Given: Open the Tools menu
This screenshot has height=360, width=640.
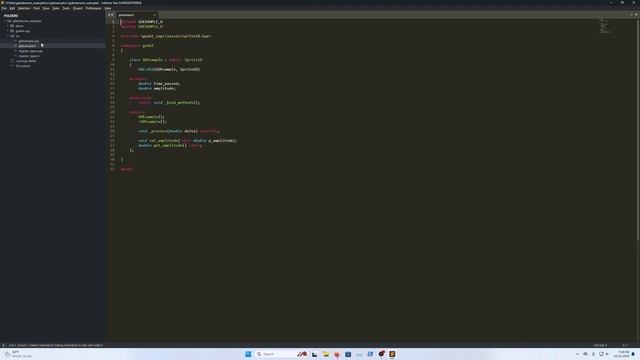Looking at the screenshot, I should coord(66,8).
